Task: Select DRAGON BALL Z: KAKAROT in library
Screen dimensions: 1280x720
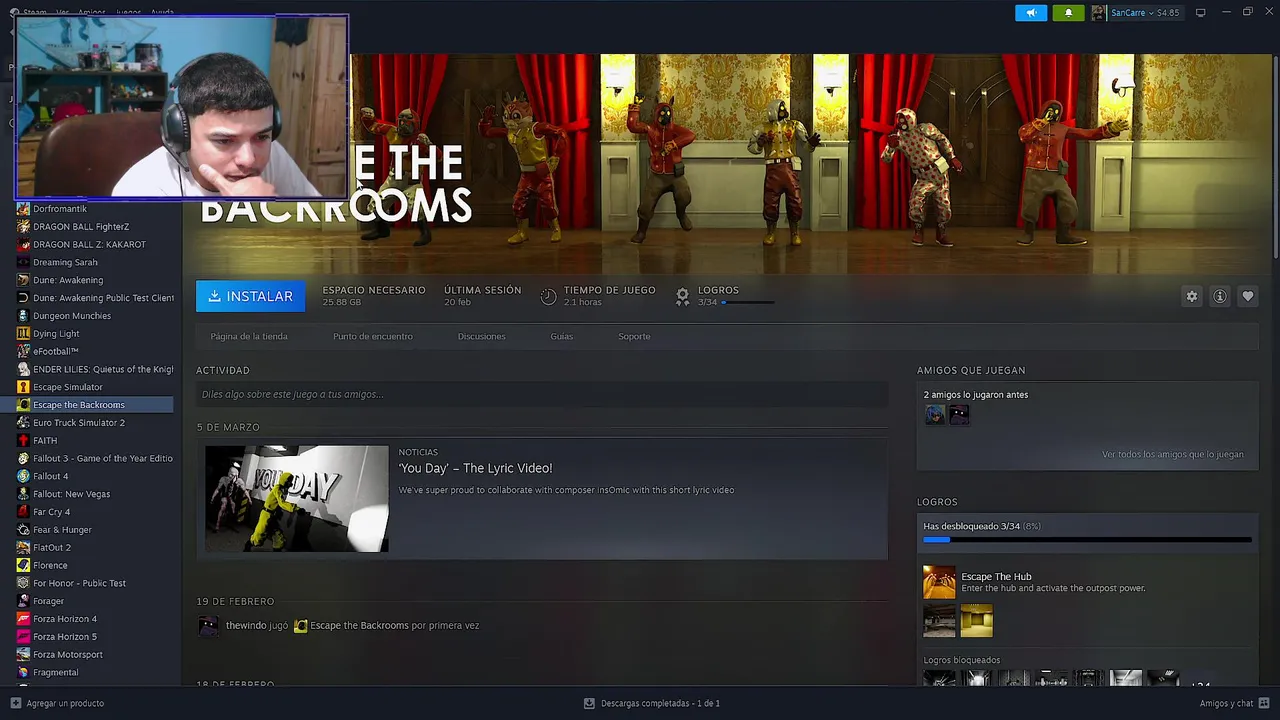Action: click(x=89, y=245)
